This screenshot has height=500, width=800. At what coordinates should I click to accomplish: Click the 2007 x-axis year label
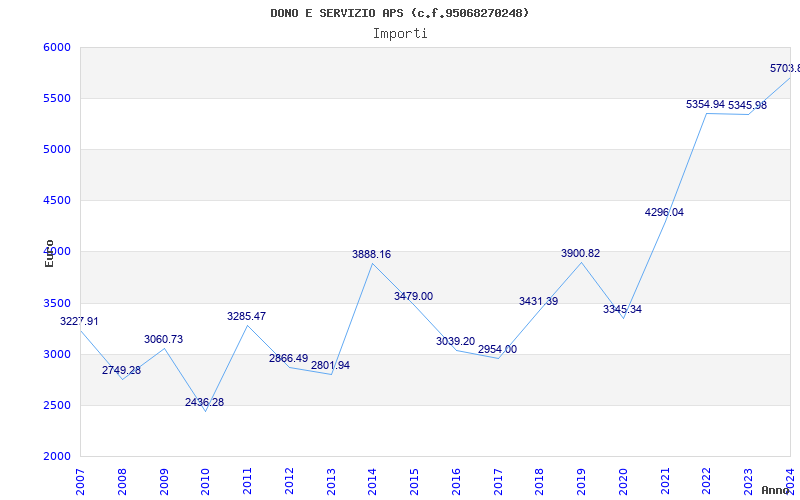click(x=80, y=482)
